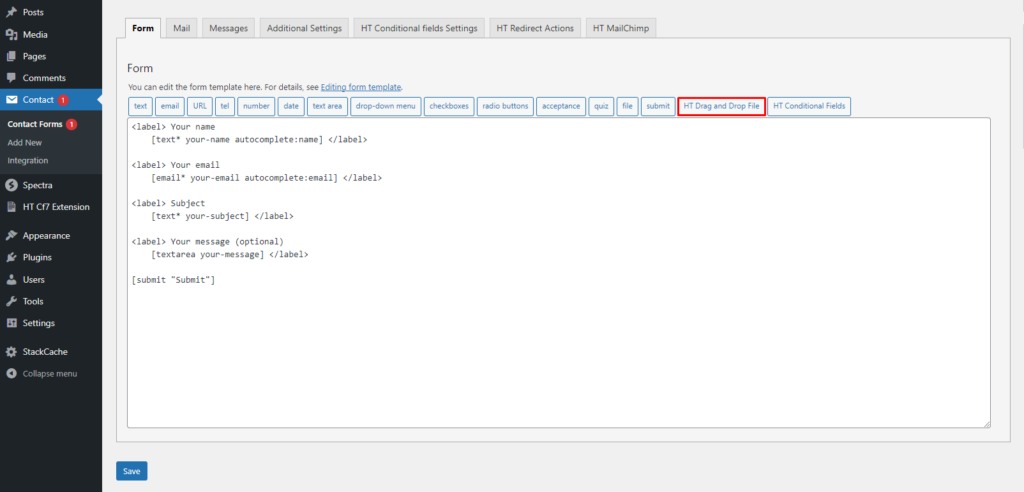Insert a drop-down menu tag
Screen dimensions: 1024x492
pos(385,106)
